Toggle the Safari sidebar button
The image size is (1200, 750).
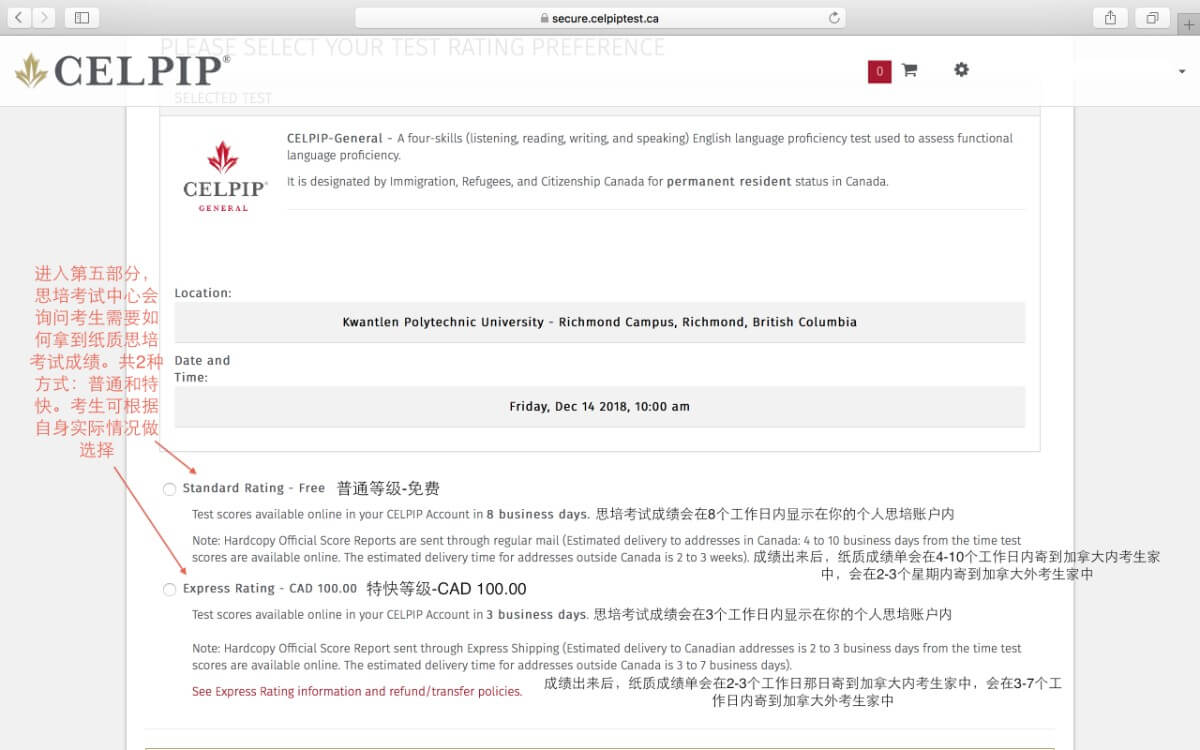click(x=82, y=18)
